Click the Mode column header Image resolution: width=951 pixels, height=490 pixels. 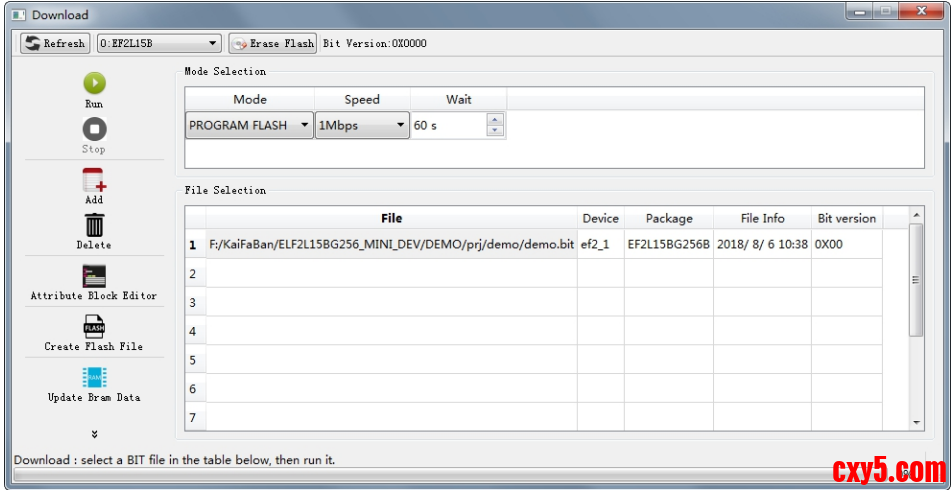tap(249, 99)
